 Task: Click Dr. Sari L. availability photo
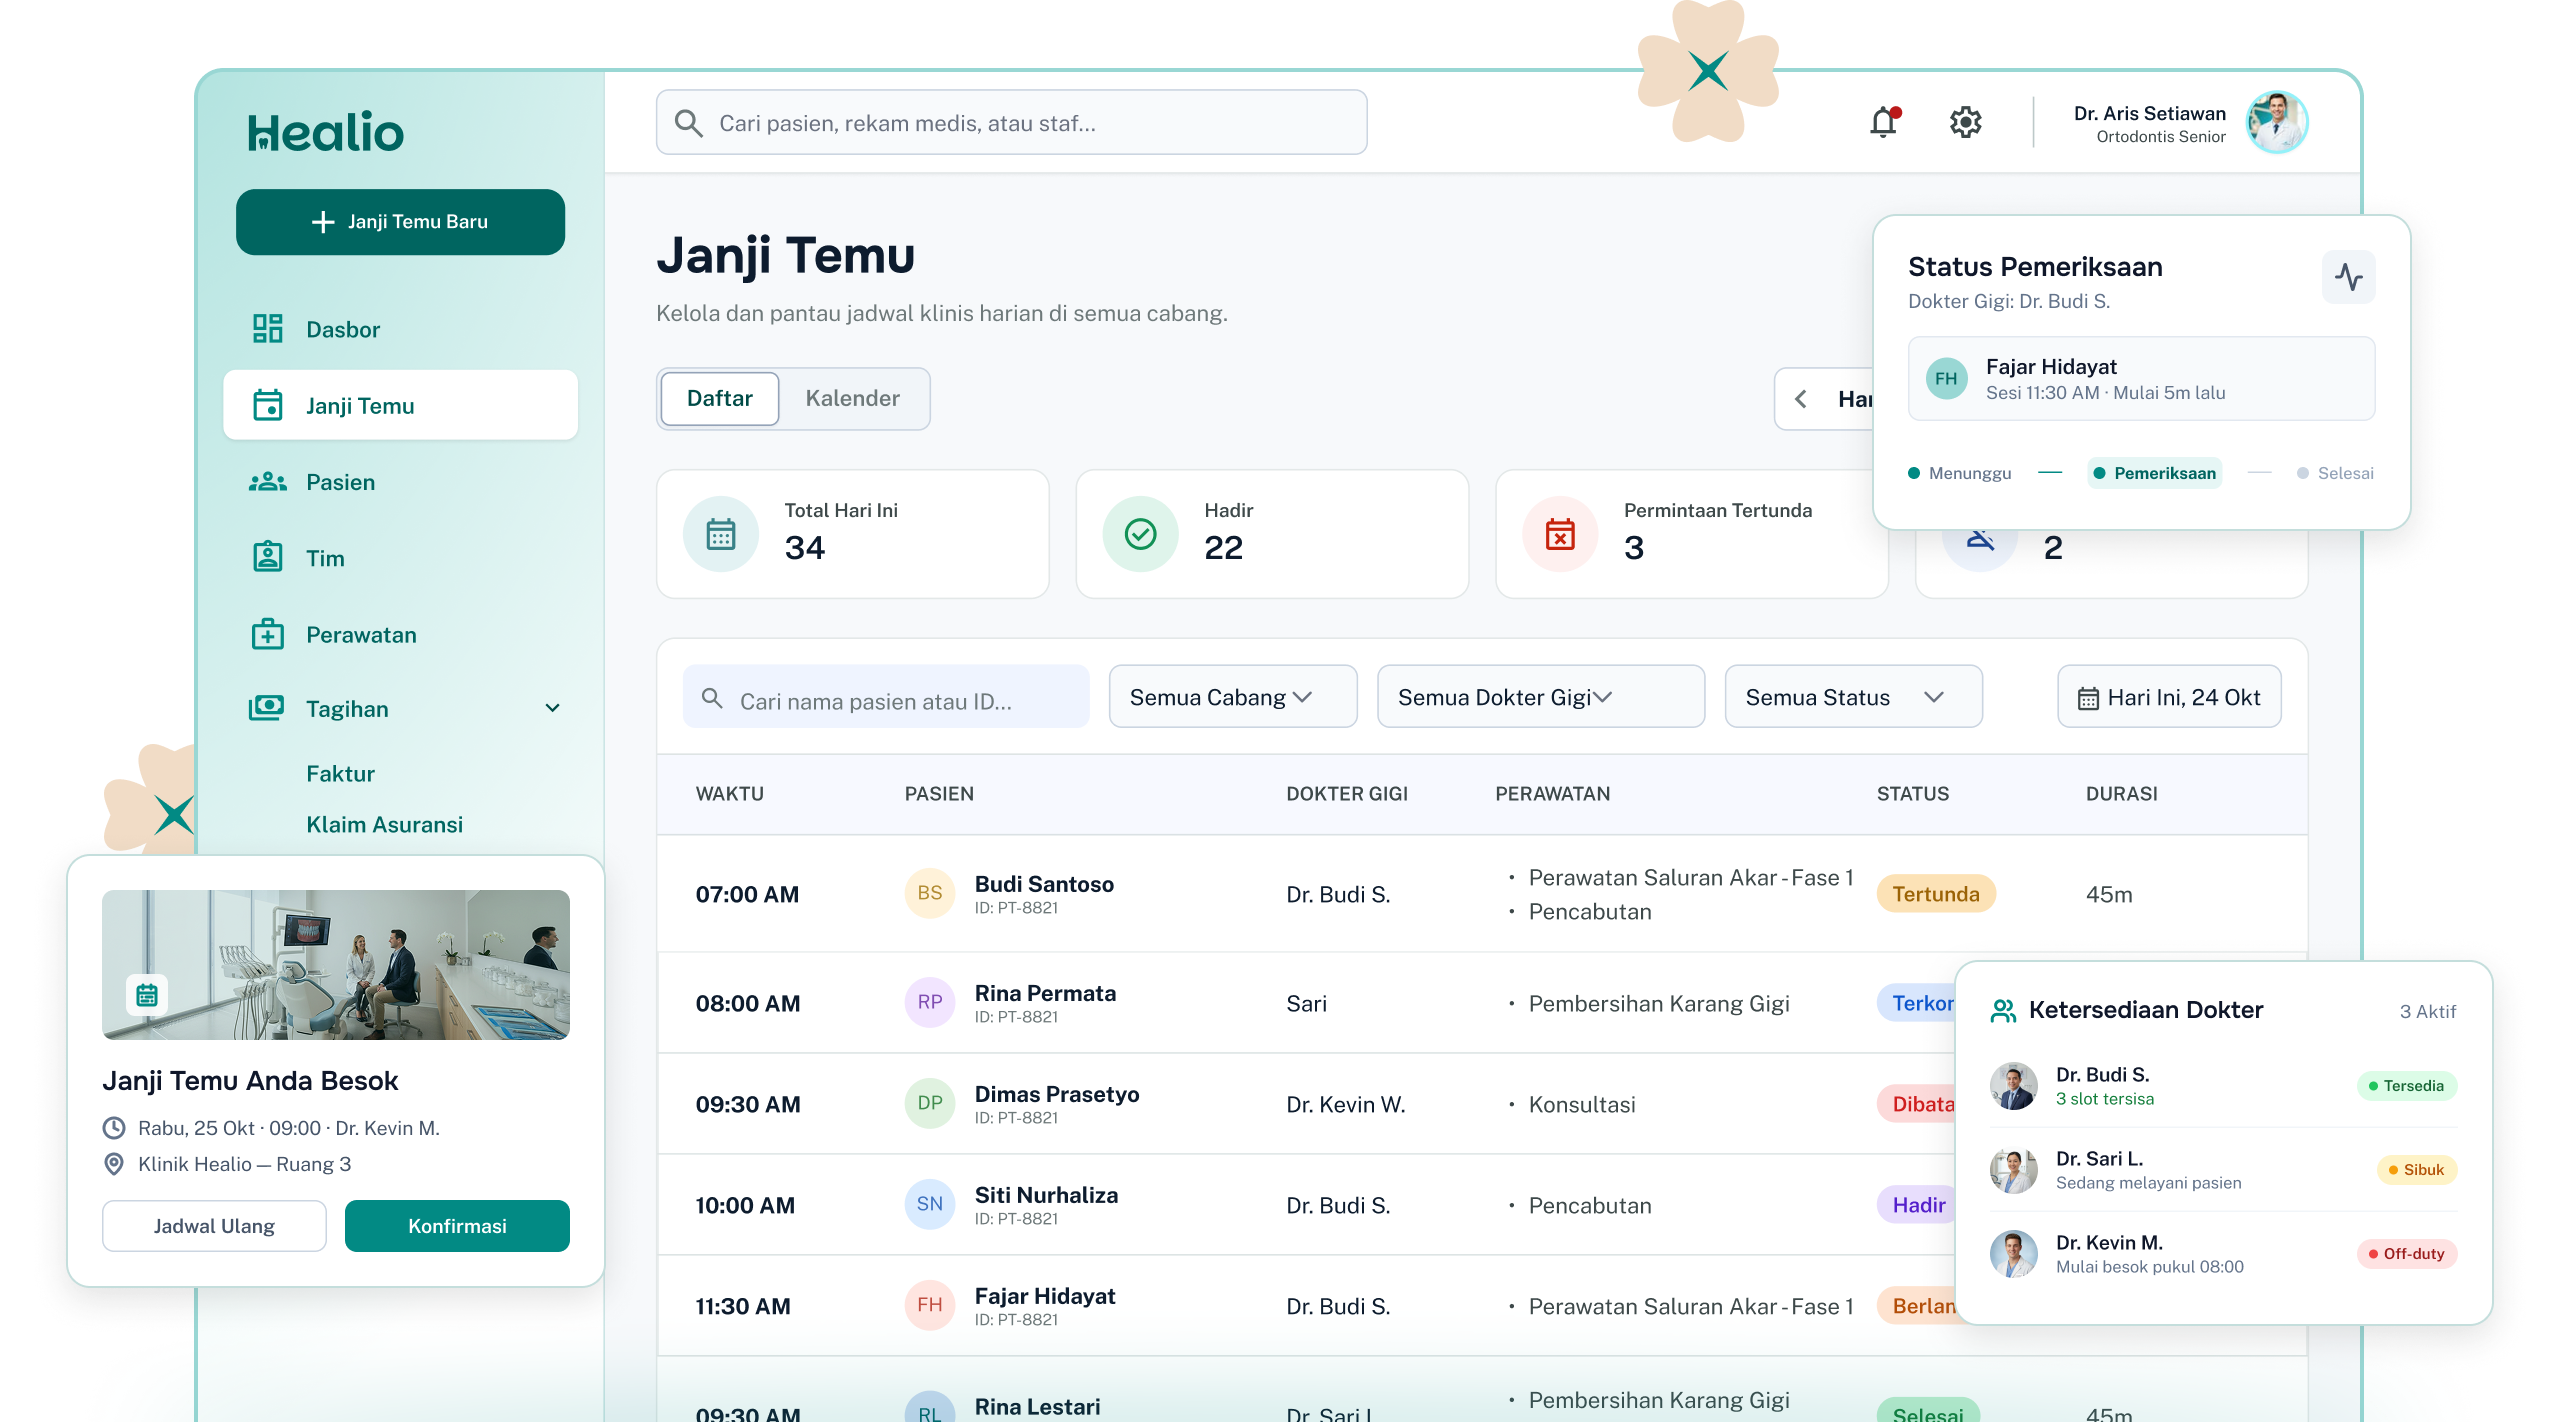pos(2014,1170)
